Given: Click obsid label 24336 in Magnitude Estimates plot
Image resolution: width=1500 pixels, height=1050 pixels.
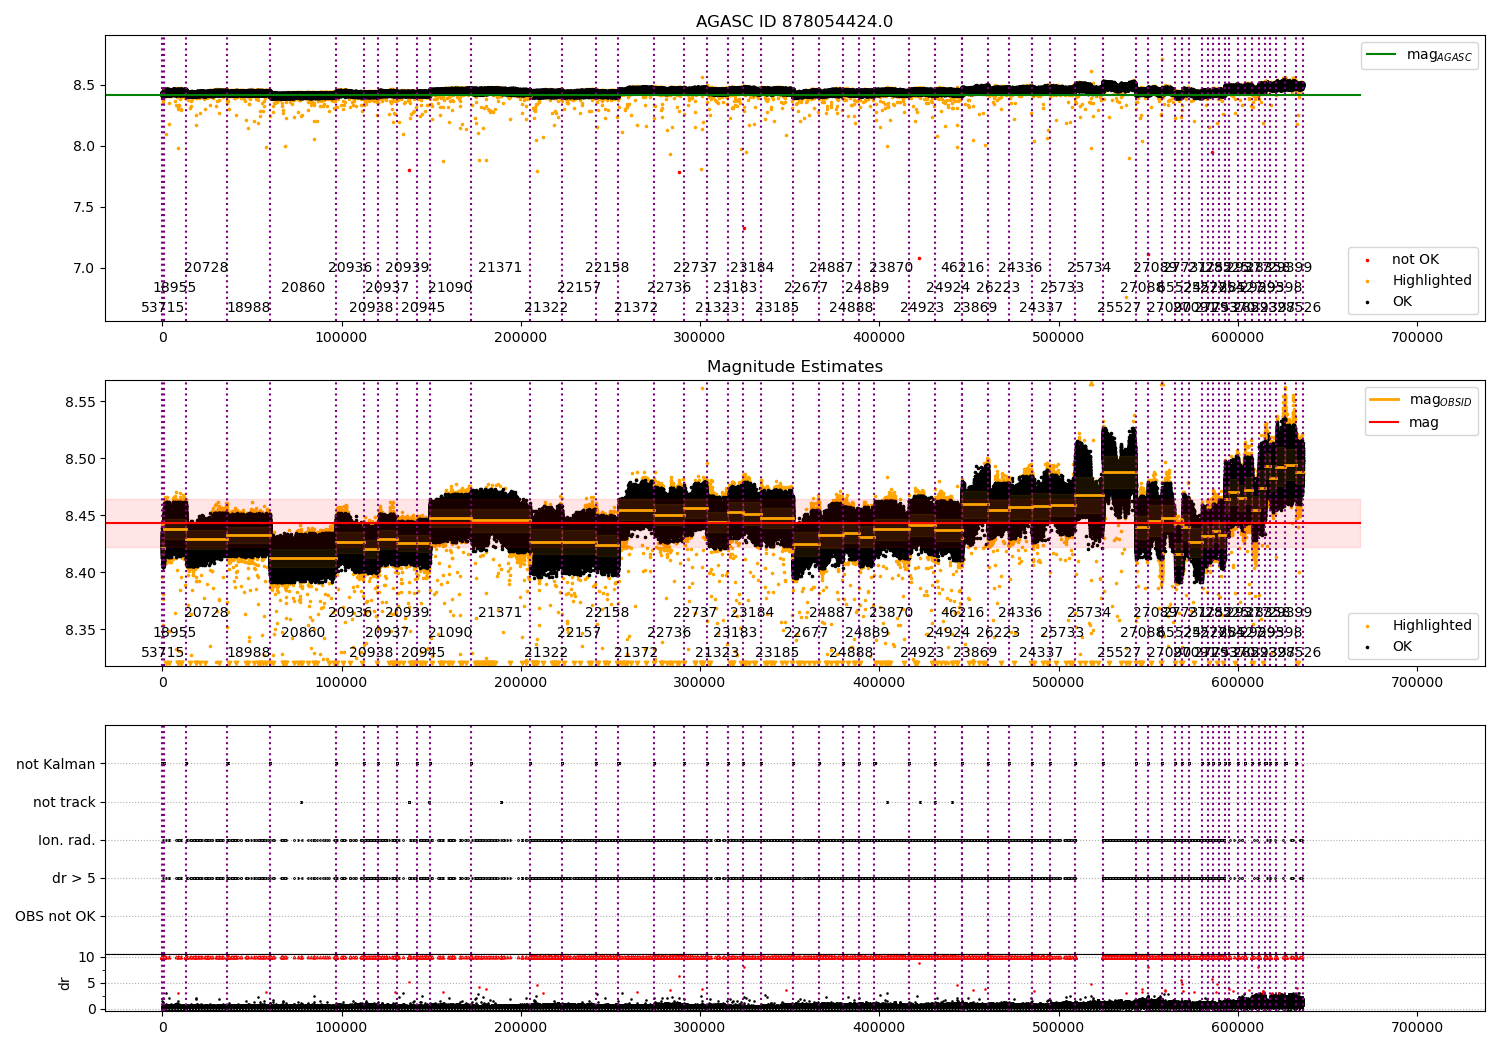Looking at the screenshot, I should click(x=1020, y=613).
